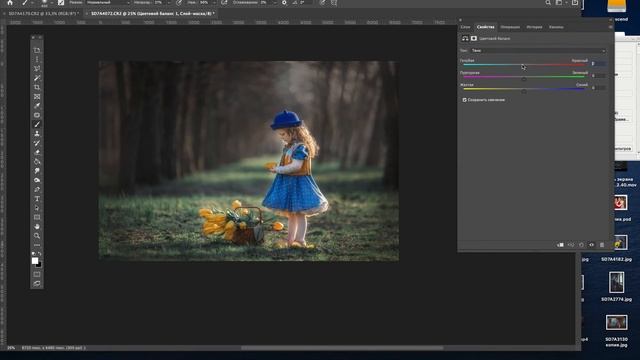The image size is (640, 360).
Task: Select the Rectangle shape tool
Action: [x=37, y=218]
